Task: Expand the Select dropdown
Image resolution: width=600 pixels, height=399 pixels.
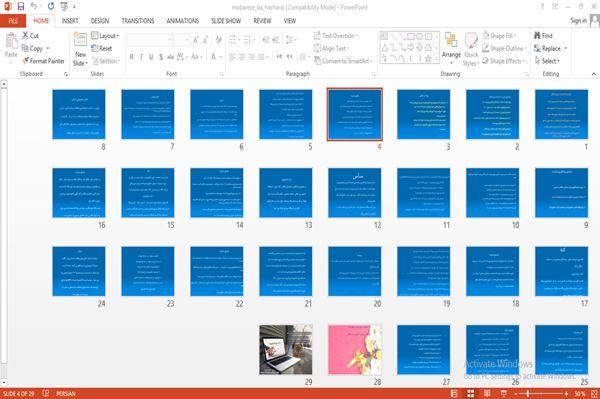Action: point(548,61)
